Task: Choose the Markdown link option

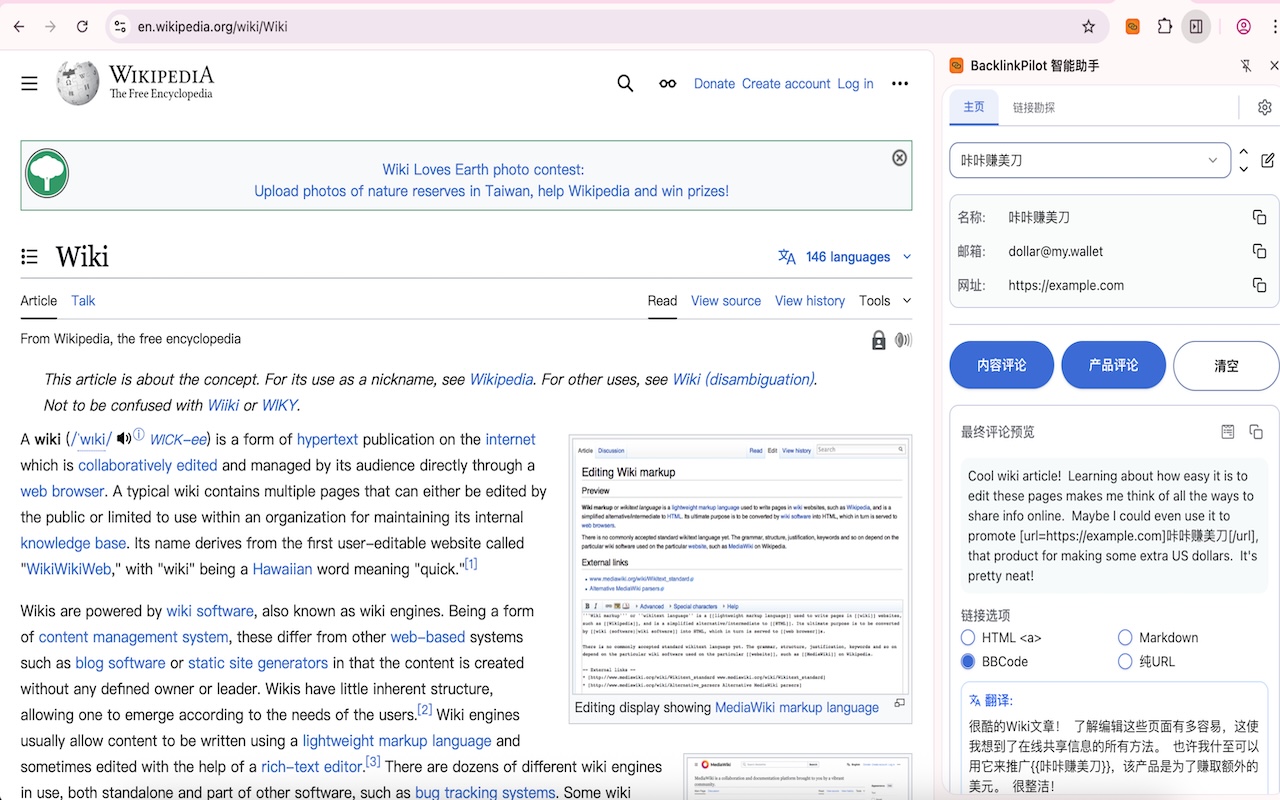Action: pos(1123,637)
